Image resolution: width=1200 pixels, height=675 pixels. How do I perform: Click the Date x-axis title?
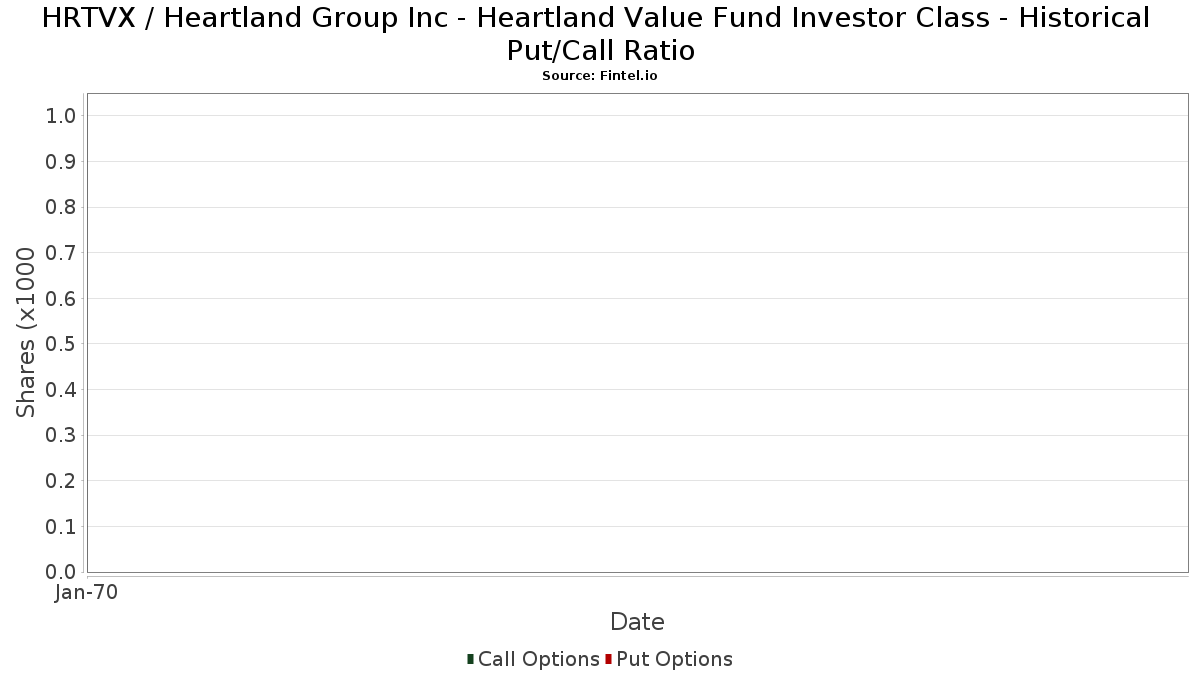click(x=637, y=622)
